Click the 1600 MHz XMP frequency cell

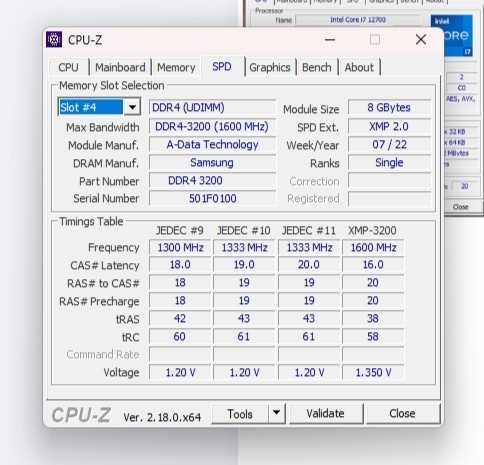[x=373, y=248]
